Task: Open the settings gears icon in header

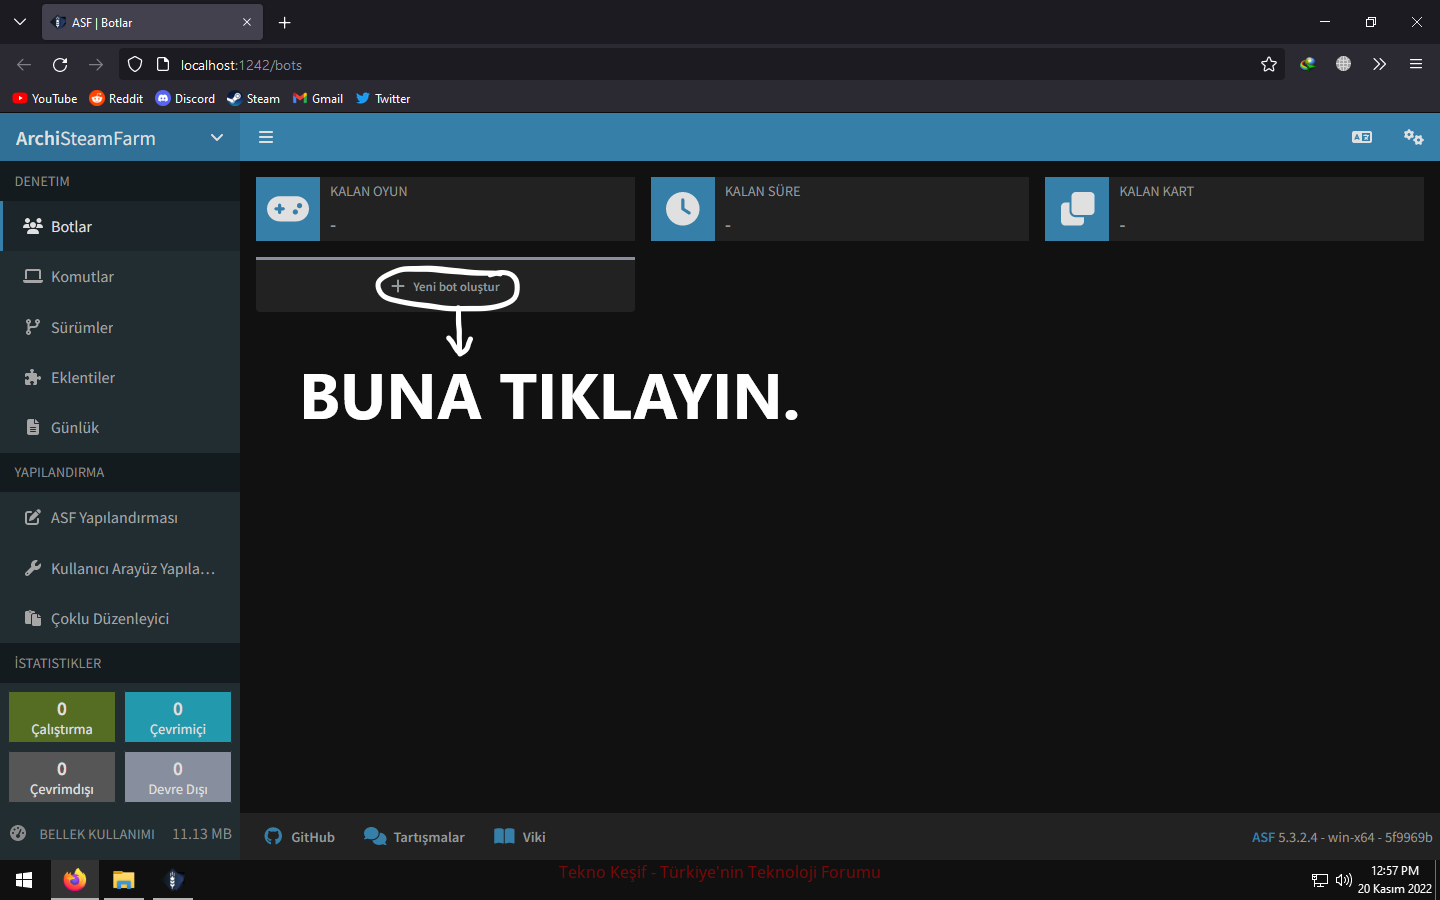Action: (1413, 137)
